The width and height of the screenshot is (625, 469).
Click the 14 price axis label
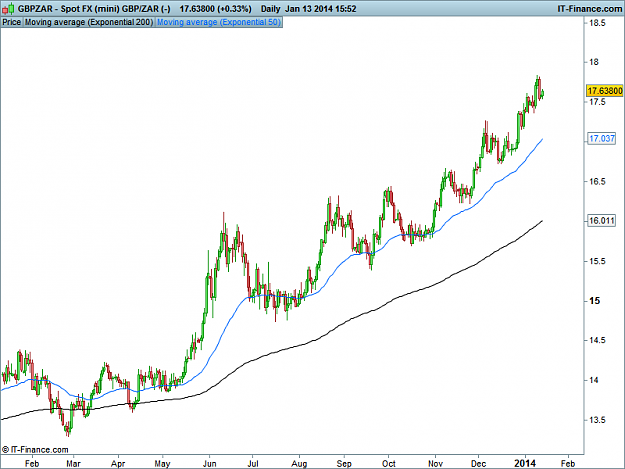coord(594,380)
